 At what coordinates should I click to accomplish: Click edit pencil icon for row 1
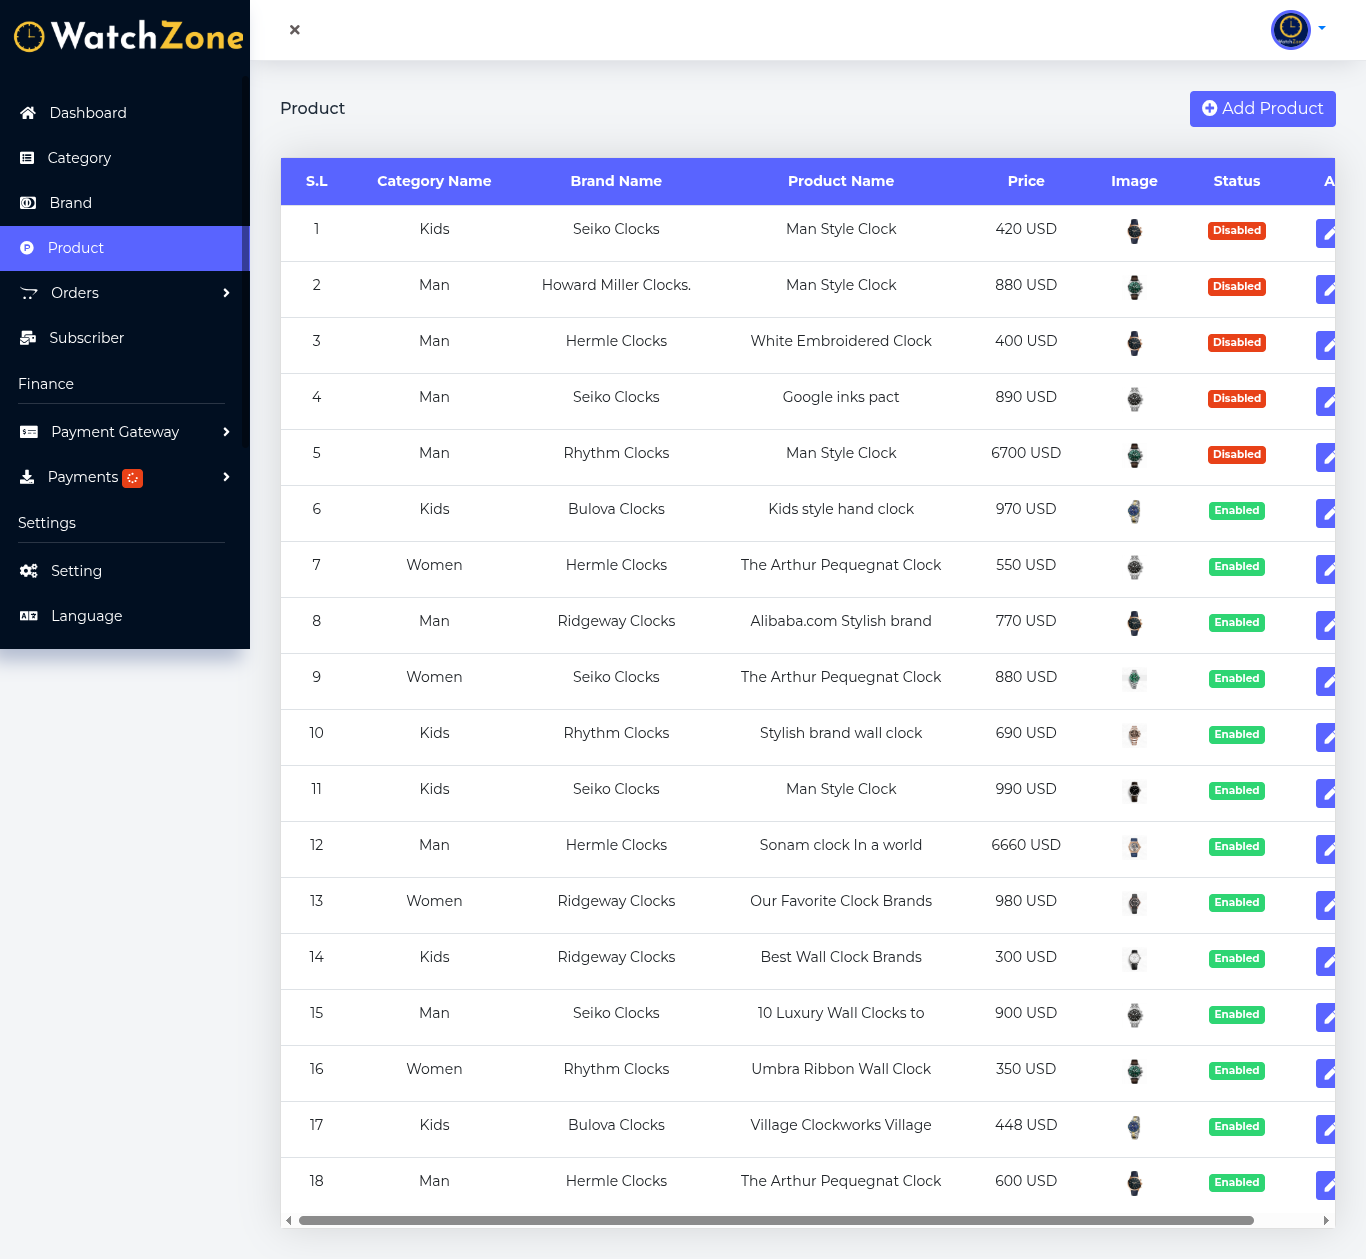coord(1326,233)
